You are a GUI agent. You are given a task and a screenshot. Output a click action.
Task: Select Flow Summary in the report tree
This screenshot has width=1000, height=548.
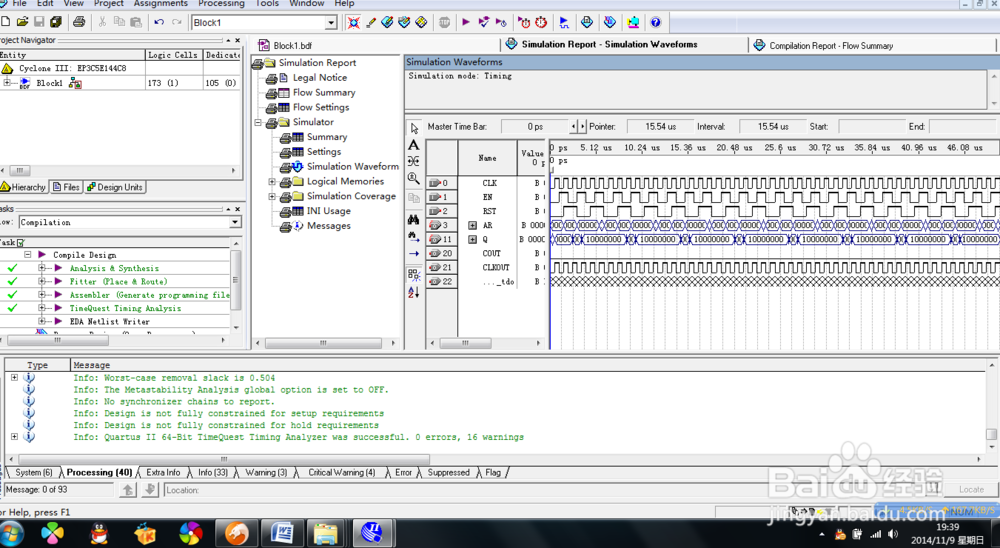324,93
